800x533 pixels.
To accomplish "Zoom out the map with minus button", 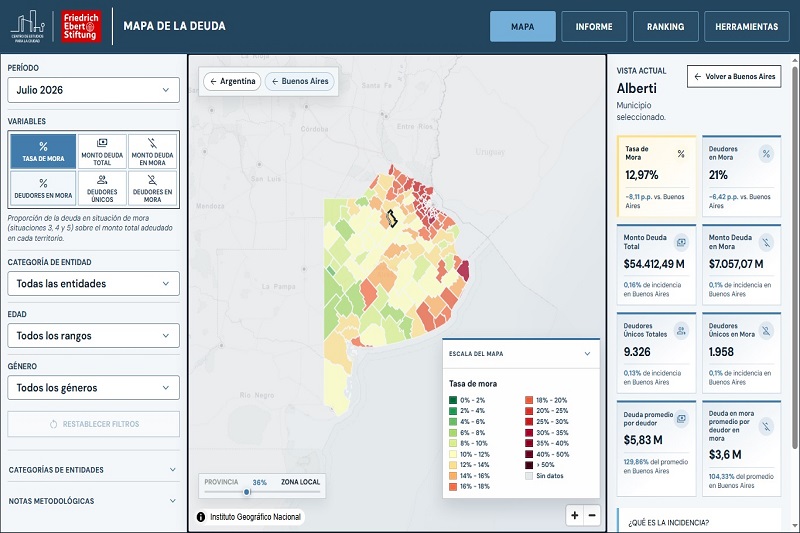I will (592, 515).
